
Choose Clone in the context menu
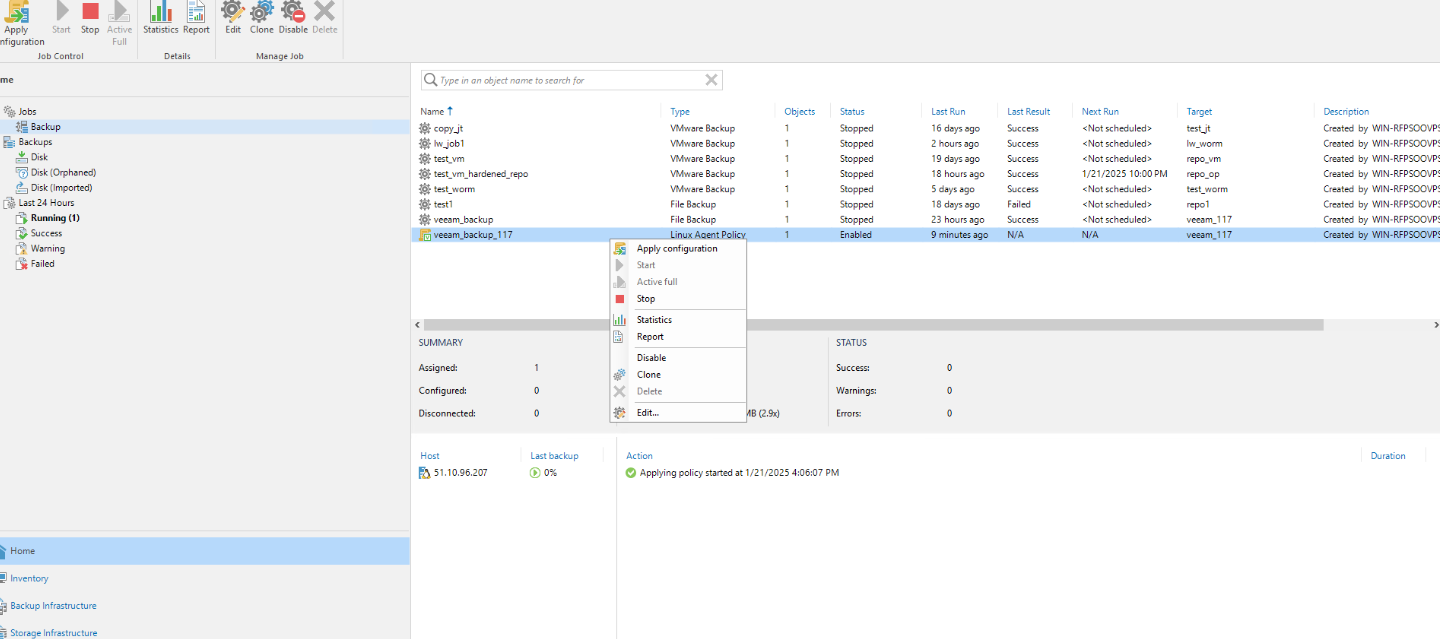coord(649,375)
